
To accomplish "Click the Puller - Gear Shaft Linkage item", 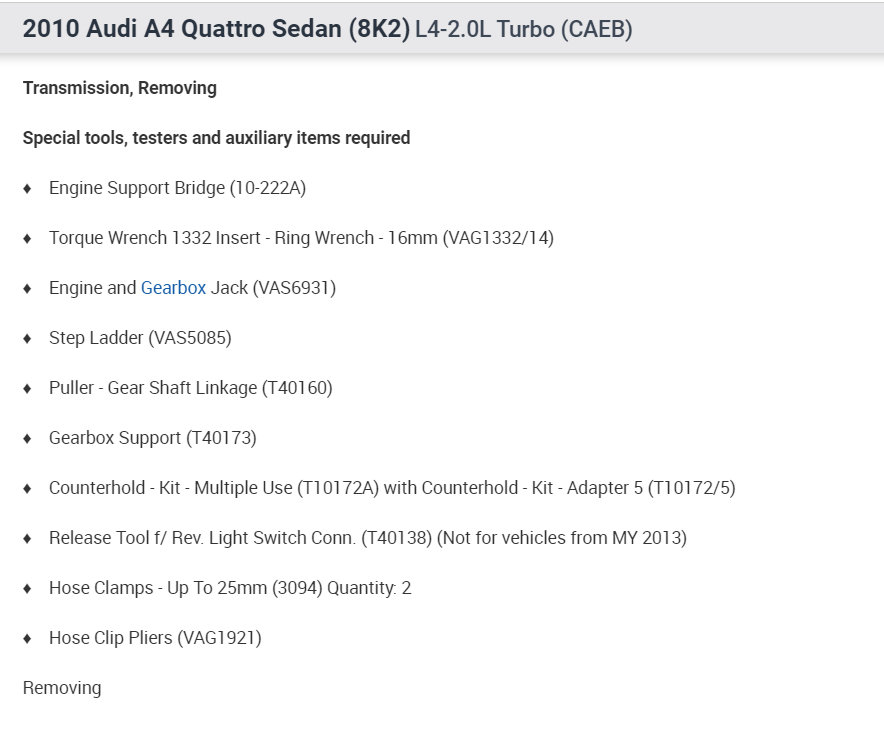I will 190,388.
